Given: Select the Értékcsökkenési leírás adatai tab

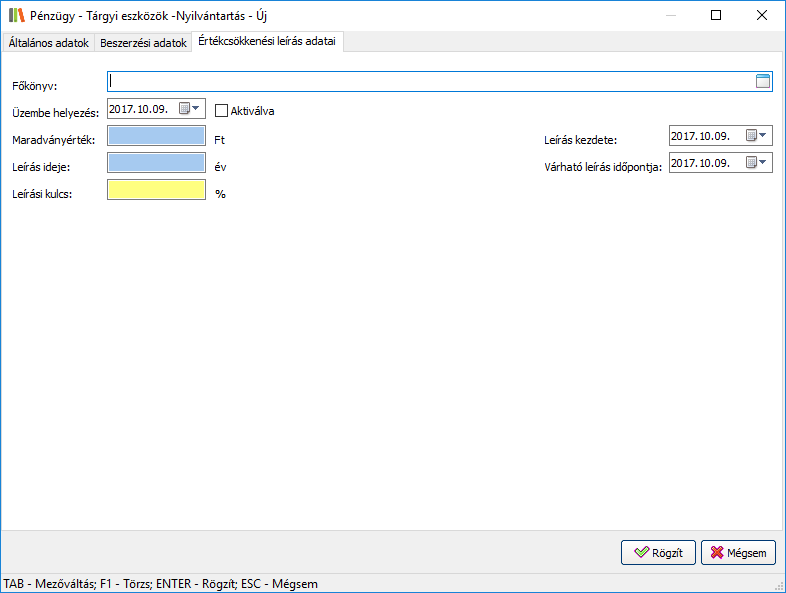Looking at the screenshot, I should 267,42.
